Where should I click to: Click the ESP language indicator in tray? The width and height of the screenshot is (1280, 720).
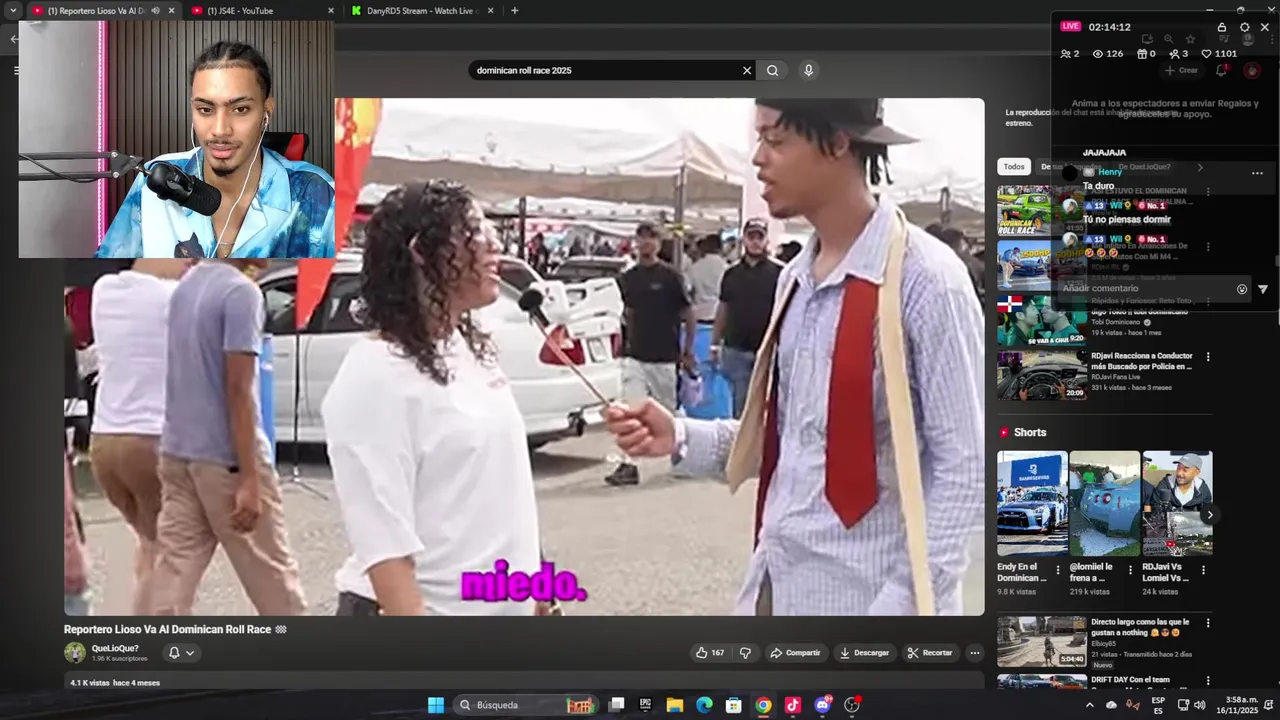pyautogui.click(x=1158, y=705)
